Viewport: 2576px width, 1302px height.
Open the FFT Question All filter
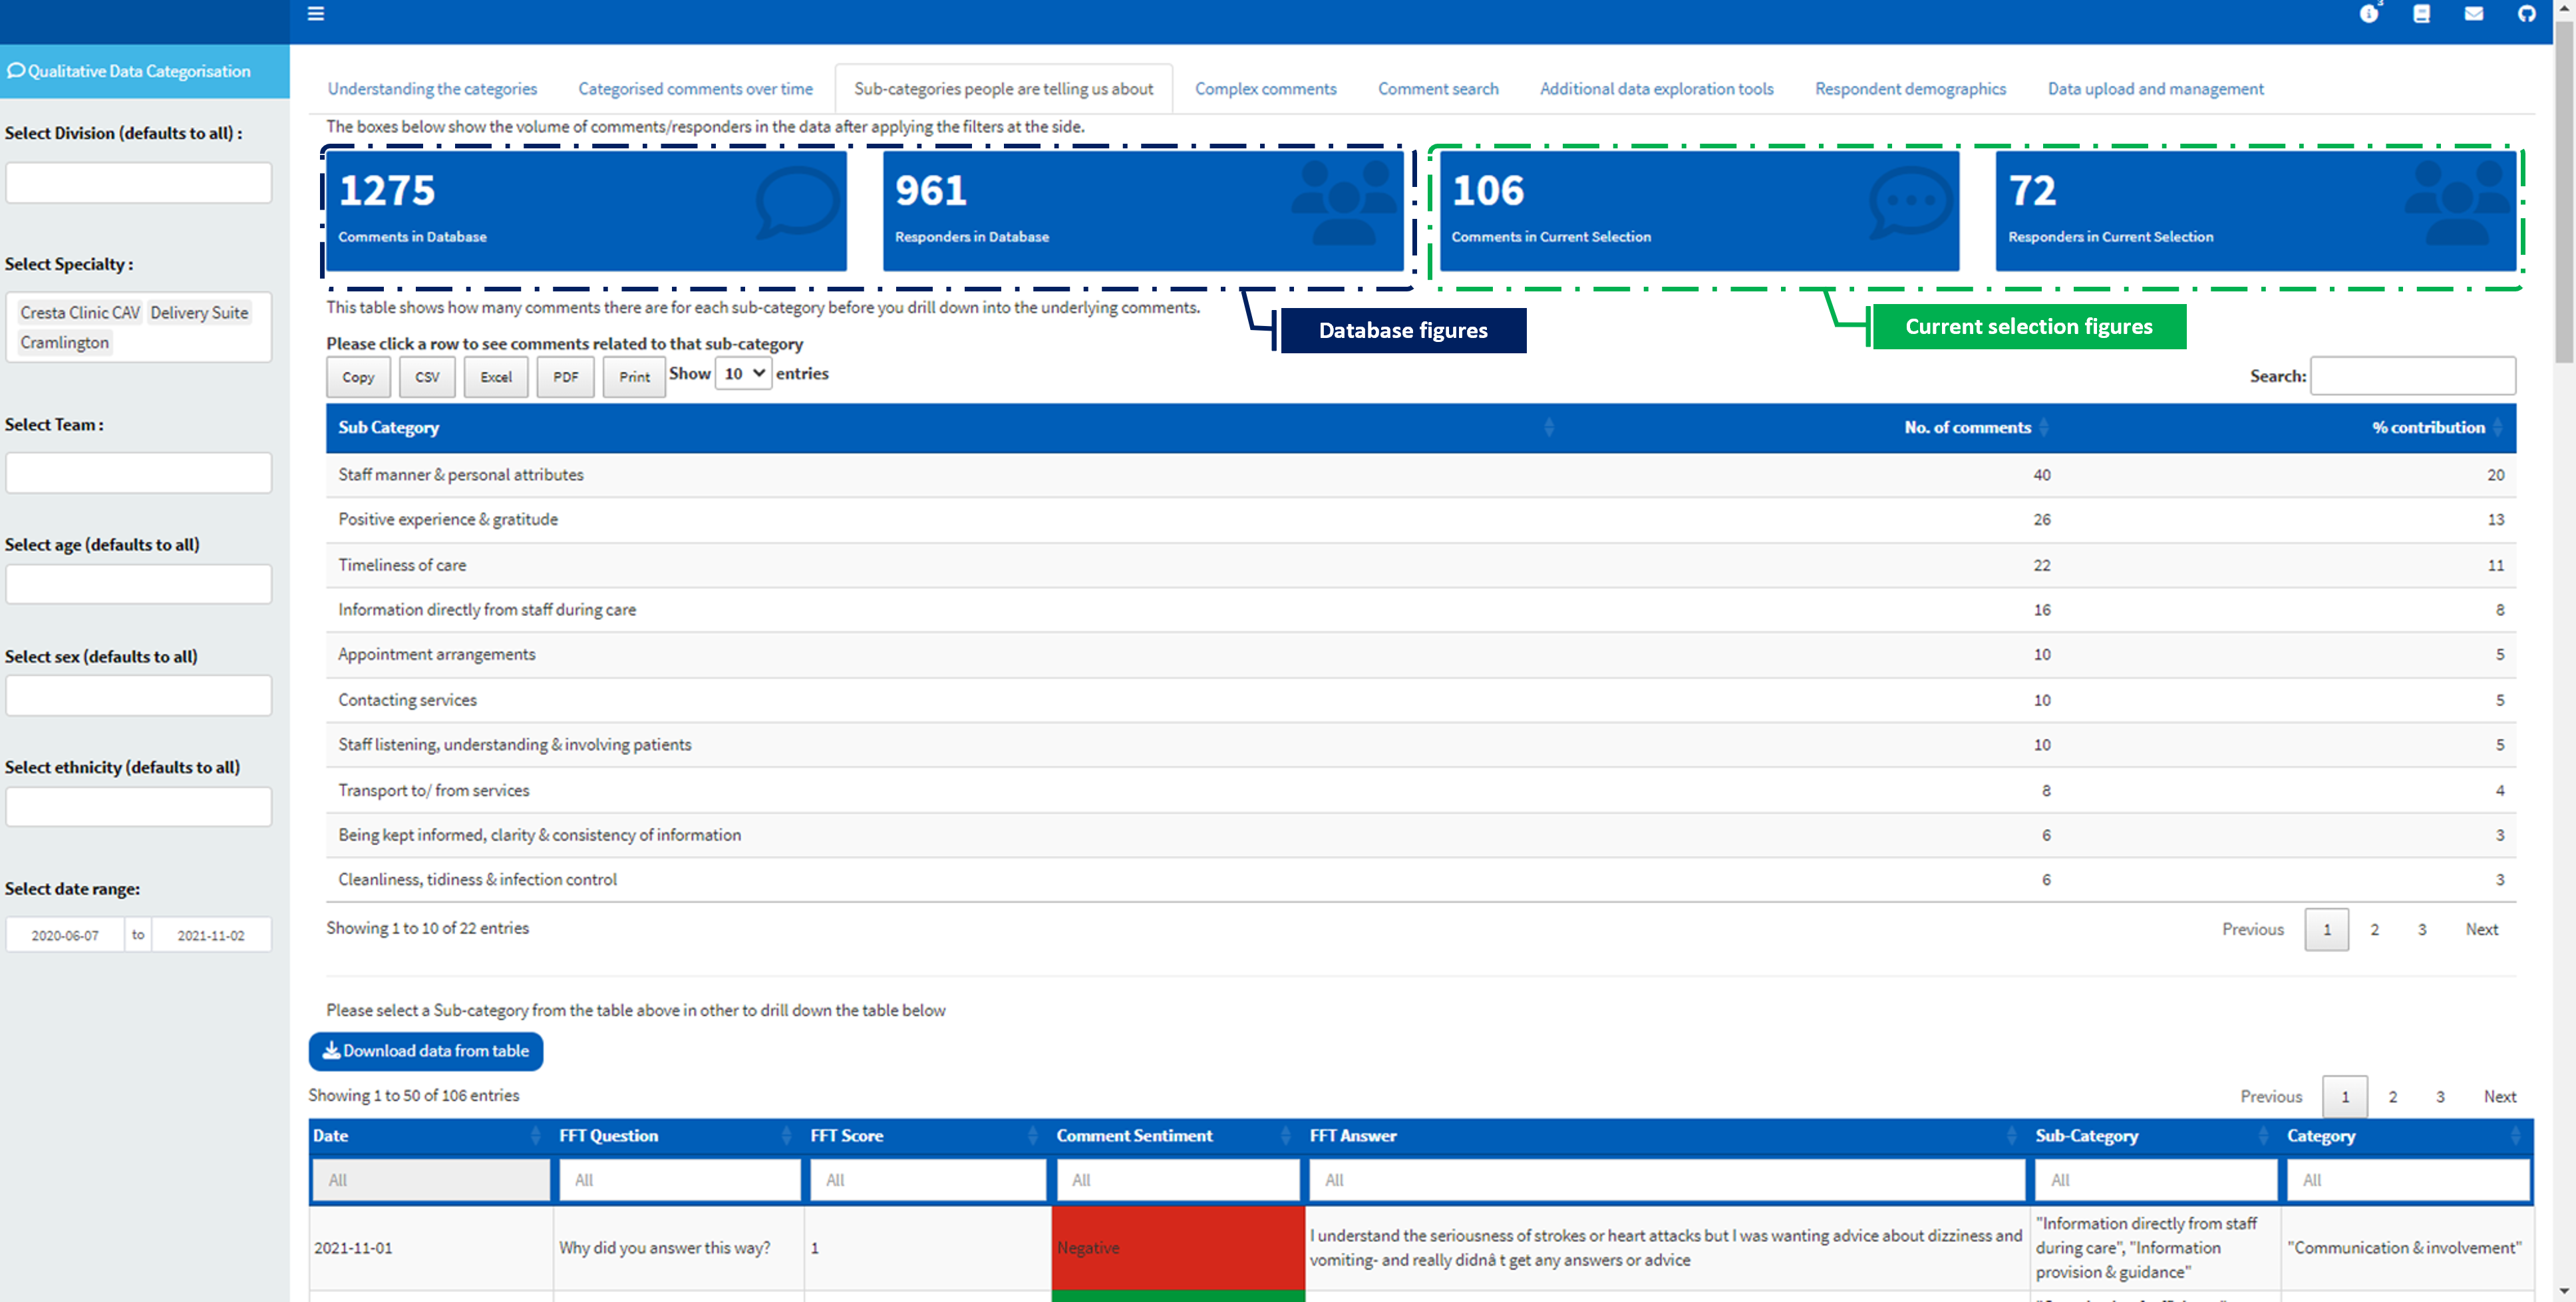coord(679,1180)
